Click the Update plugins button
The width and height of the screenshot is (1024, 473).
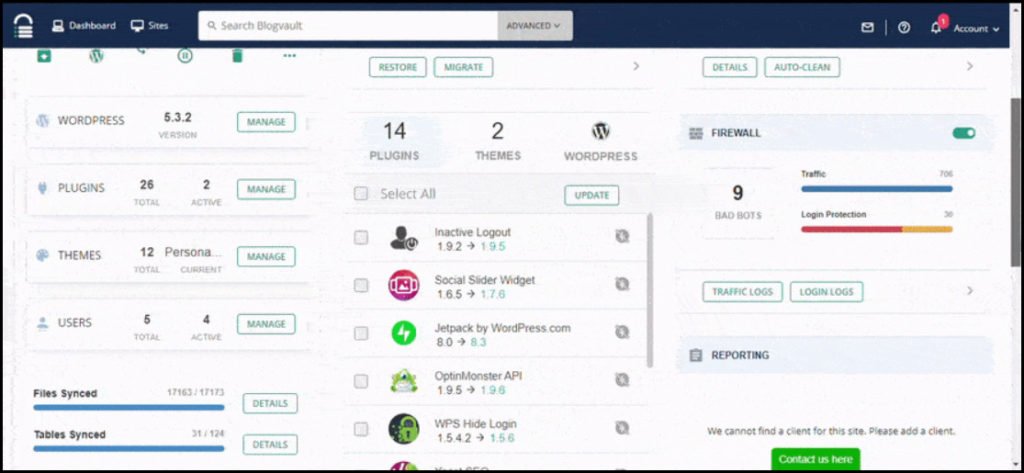591,195
